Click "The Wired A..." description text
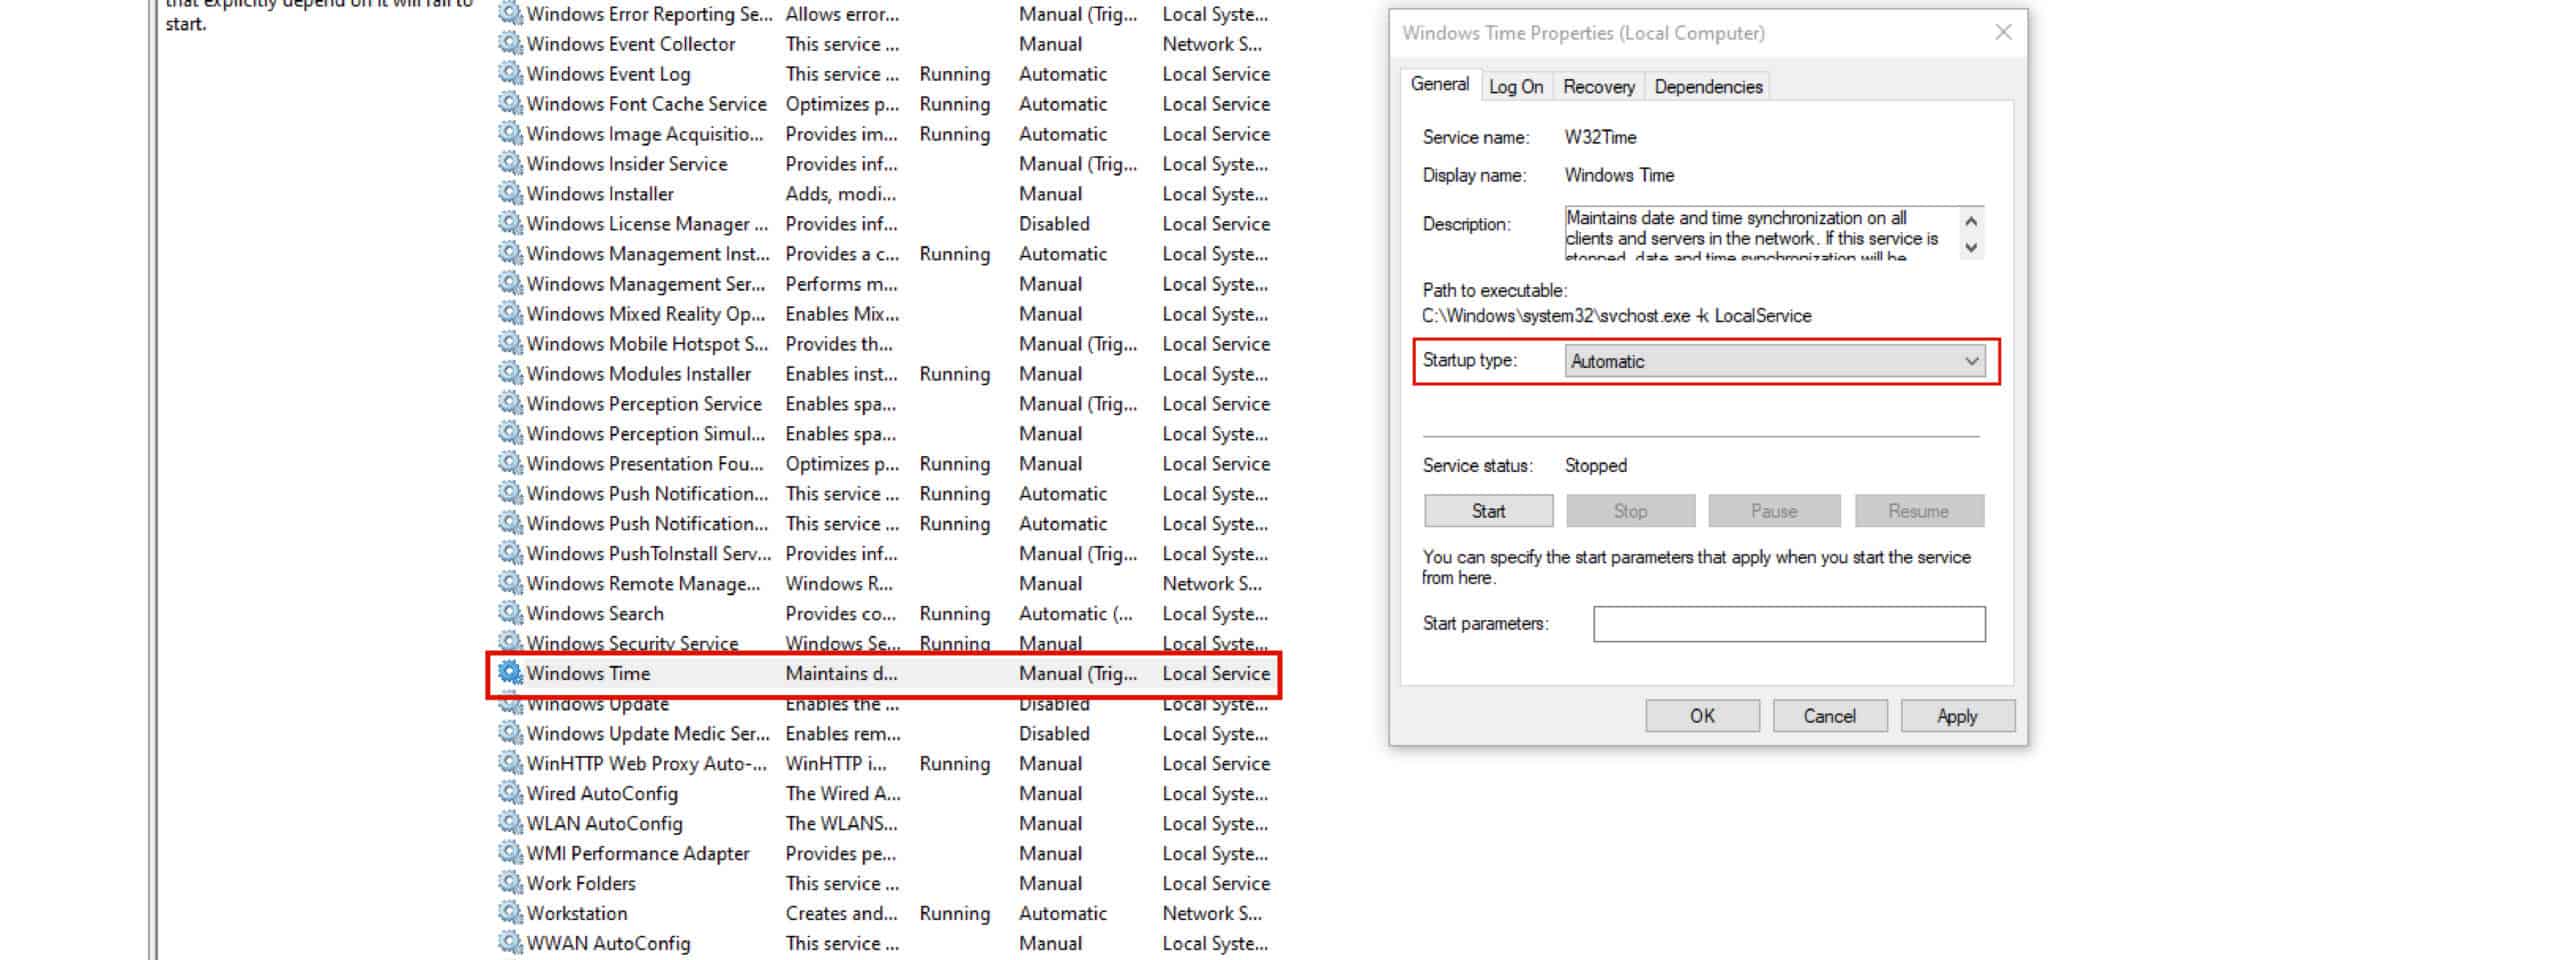Screen dimensions: 2560x960 pos(843,793)
